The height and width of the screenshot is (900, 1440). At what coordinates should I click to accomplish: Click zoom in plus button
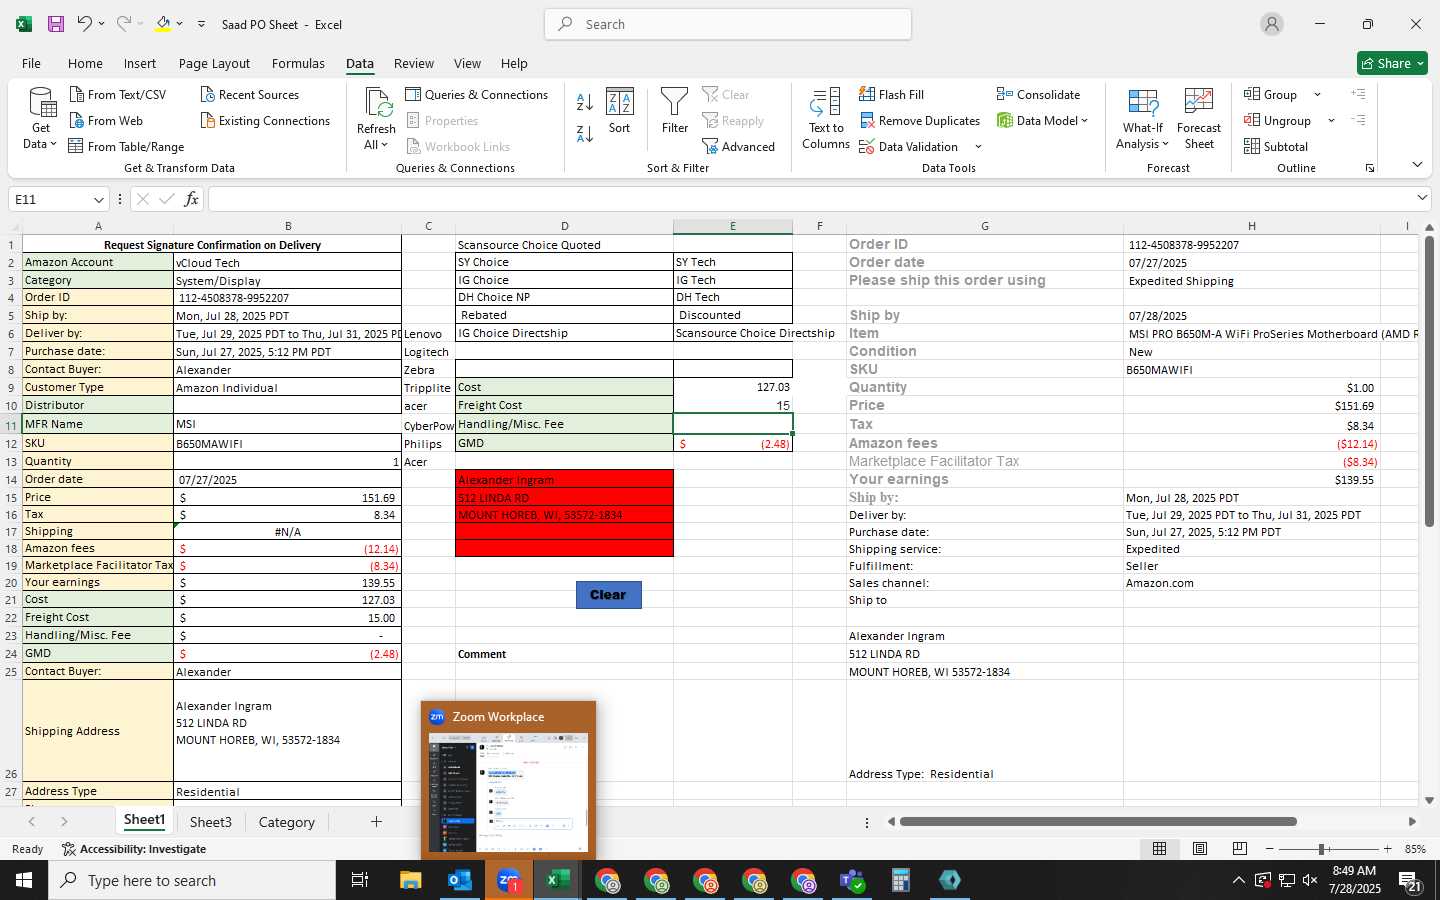1387,849
